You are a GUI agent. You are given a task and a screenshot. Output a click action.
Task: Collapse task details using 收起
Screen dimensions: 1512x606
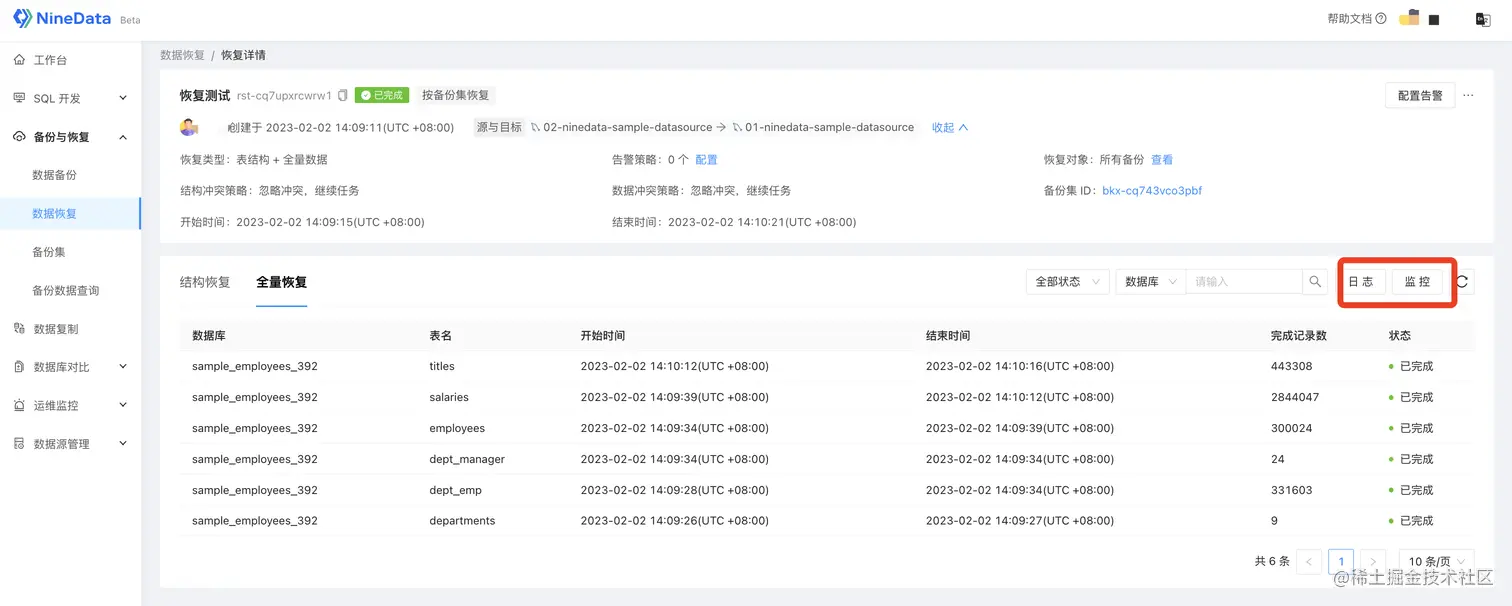(946, 127)
